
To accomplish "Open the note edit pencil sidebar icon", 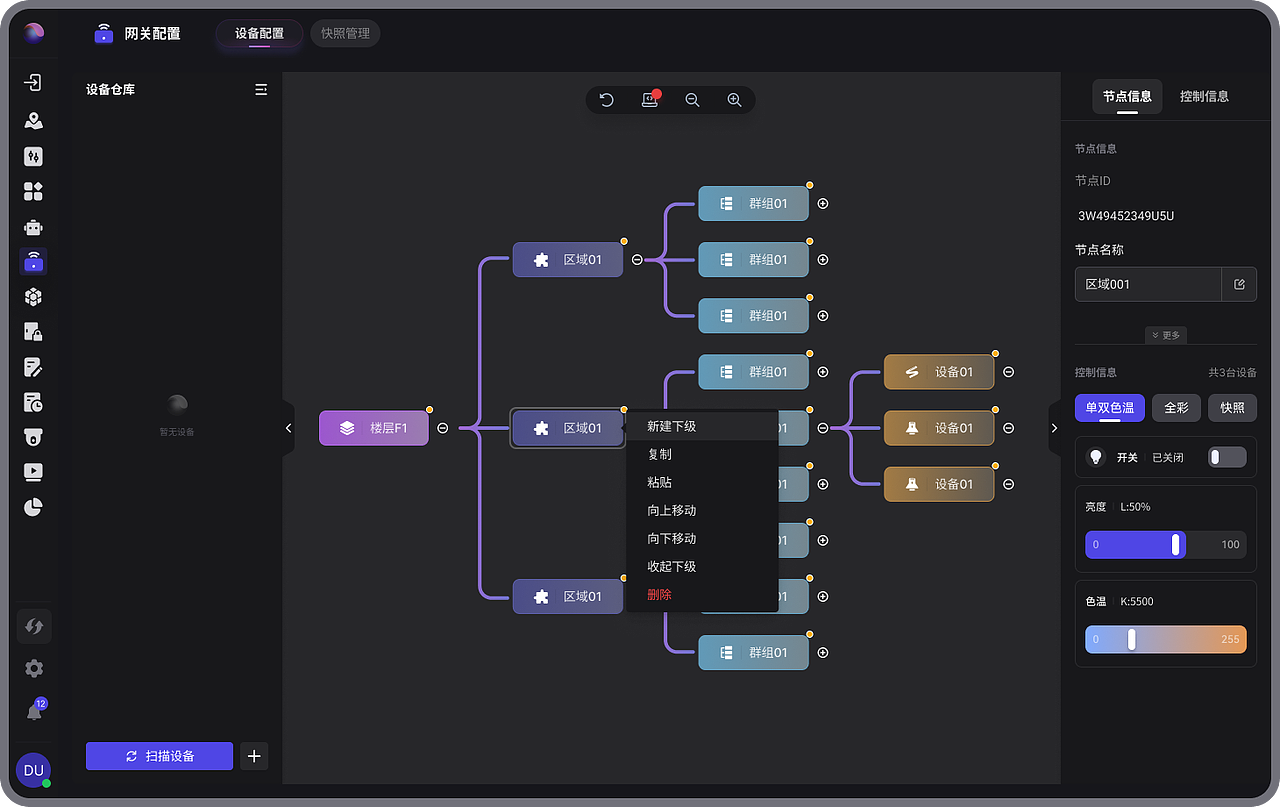I will coord(34,367).
